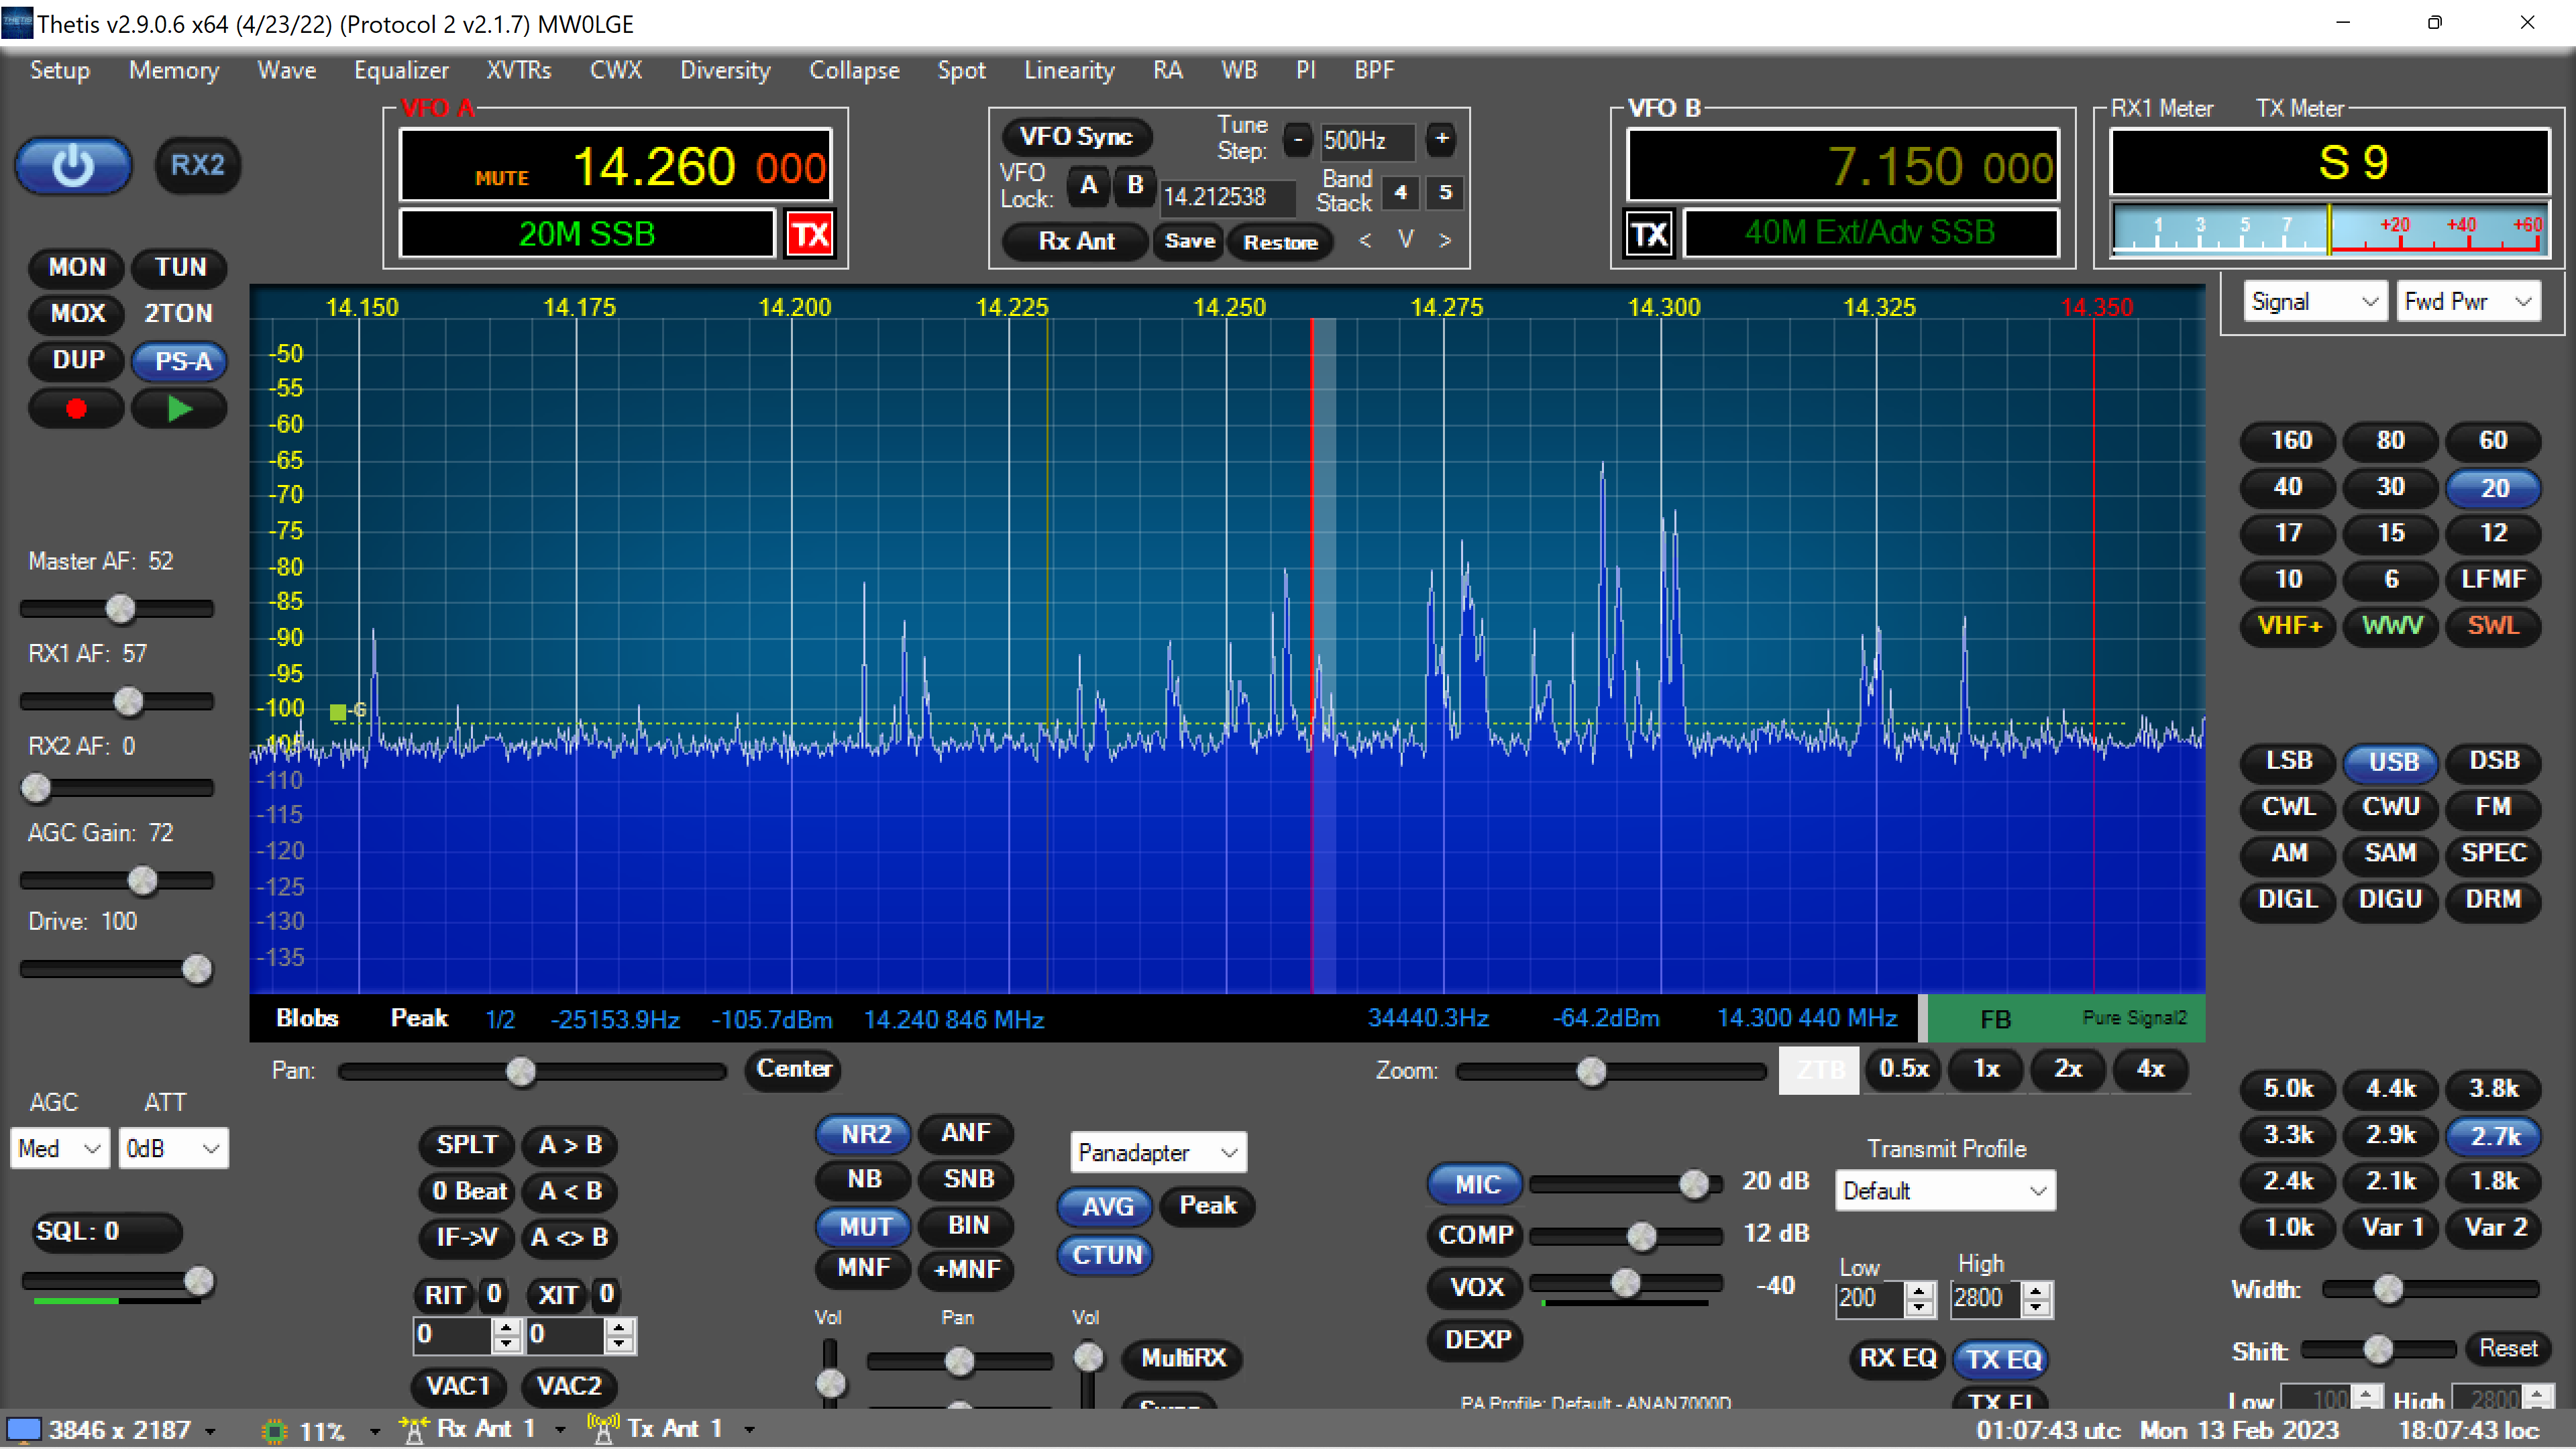The image size is (2576, 1449).
Task: Open the ATT attenuator dropdown
Action: (173, 1149)
